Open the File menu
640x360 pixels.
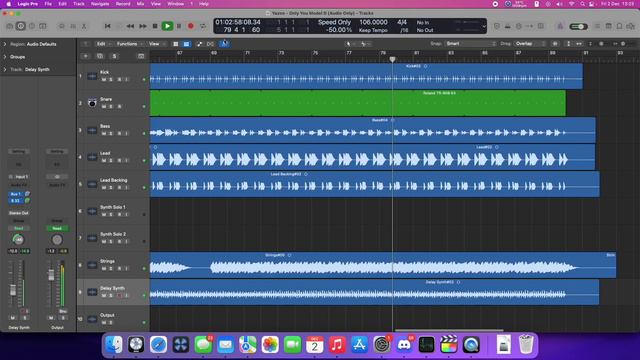point(48,4)
